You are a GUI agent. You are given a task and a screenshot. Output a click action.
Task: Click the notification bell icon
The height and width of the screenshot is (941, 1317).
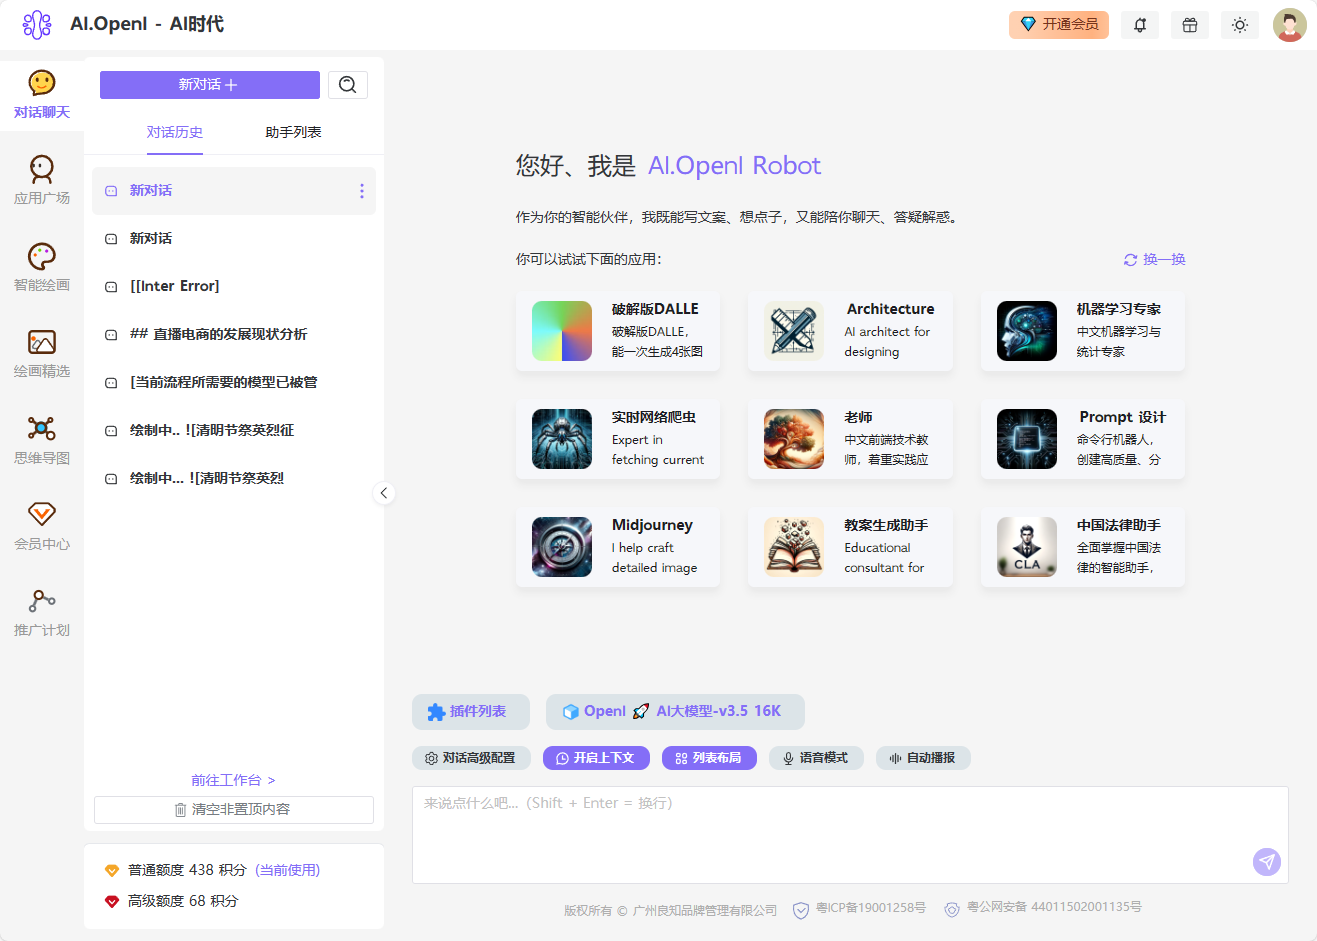pos(1140,25)
